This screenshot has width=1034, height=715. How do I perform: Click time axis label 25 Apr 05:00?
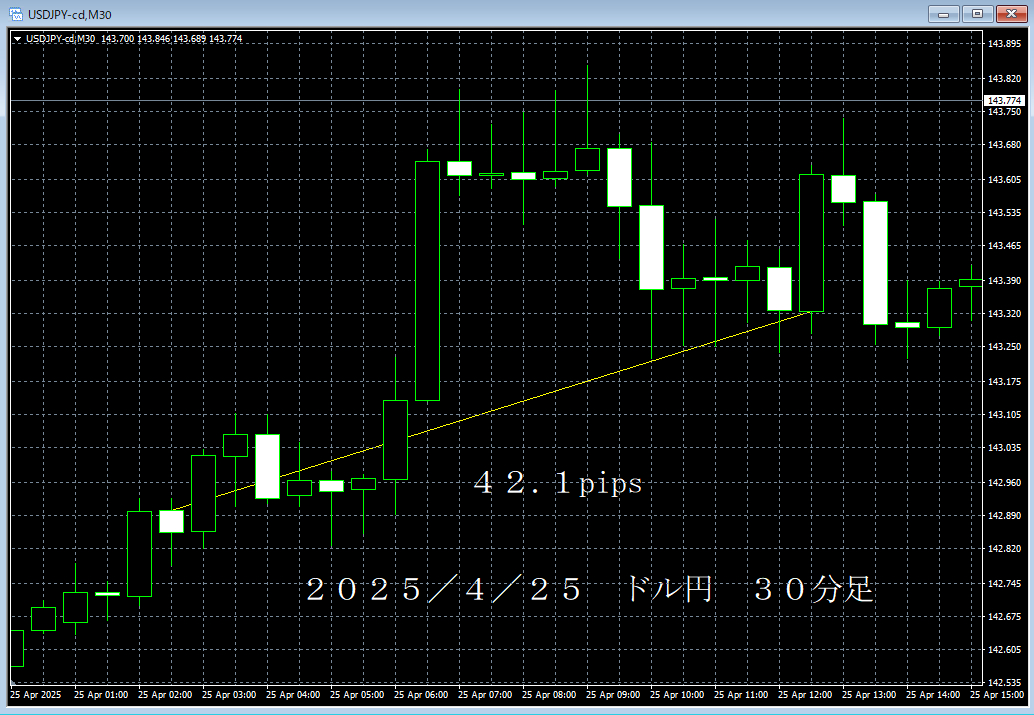357,695
